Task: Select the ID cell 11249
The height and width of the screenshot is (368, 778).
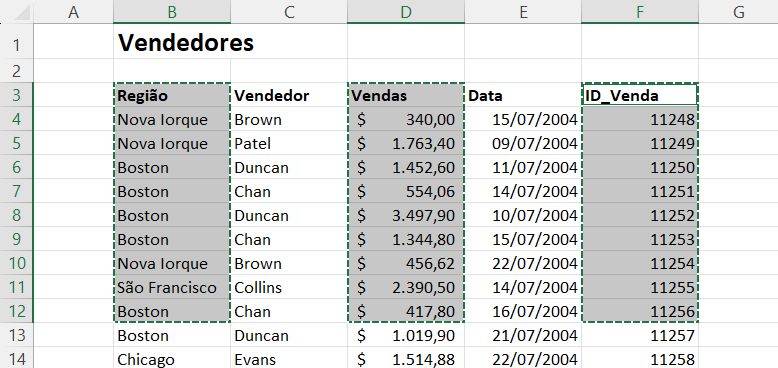Action: point(640,143)
